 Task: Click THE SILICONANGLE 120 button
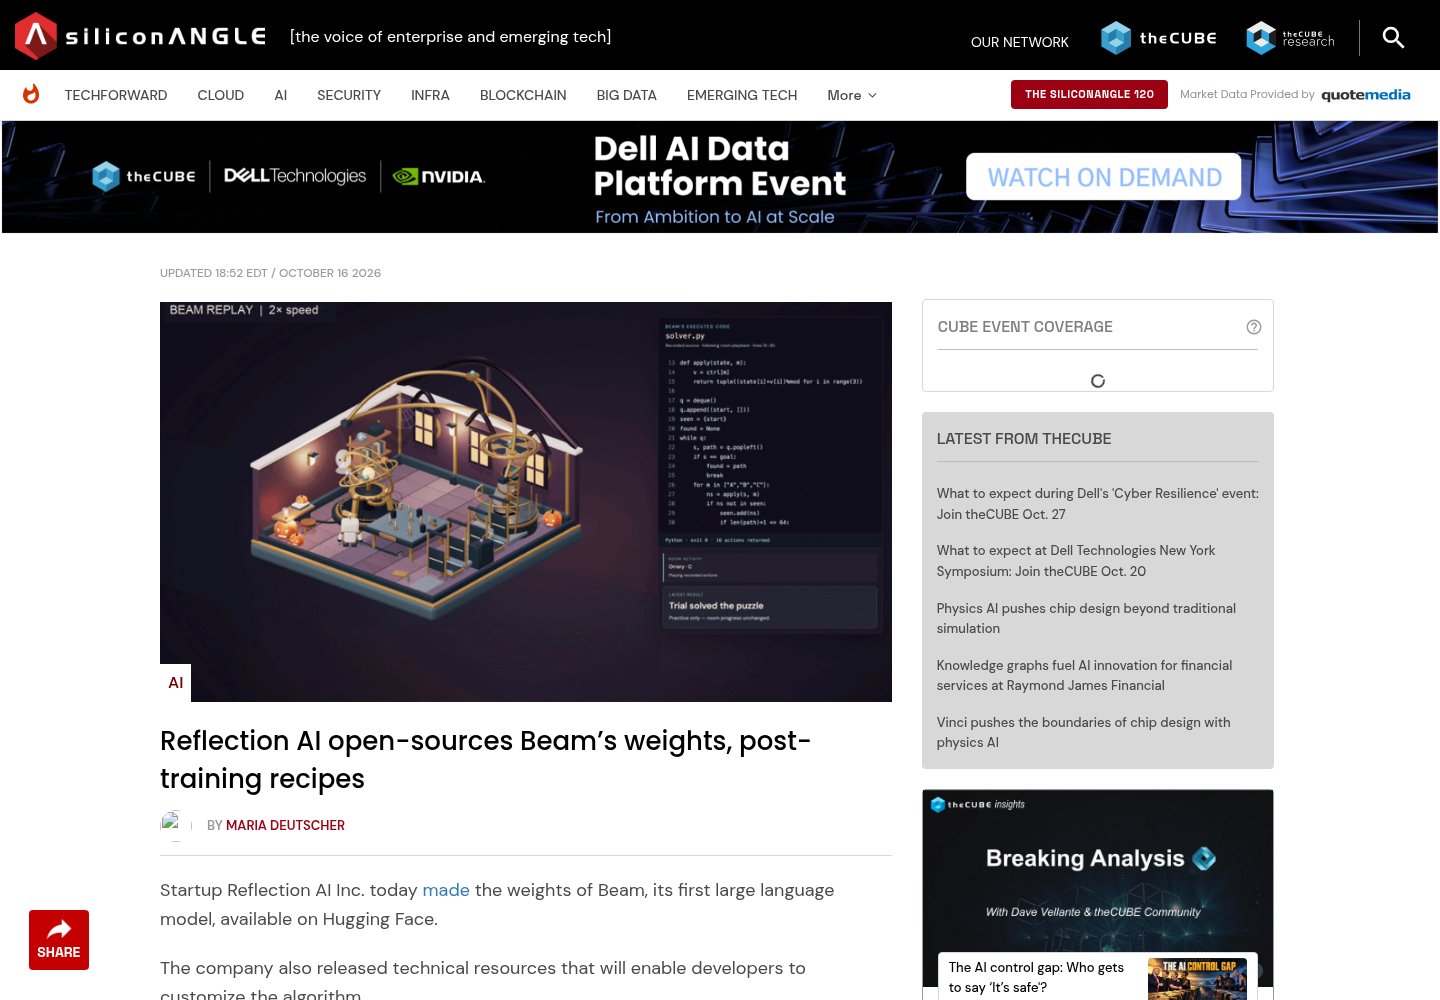click(x=1089, y=94)
